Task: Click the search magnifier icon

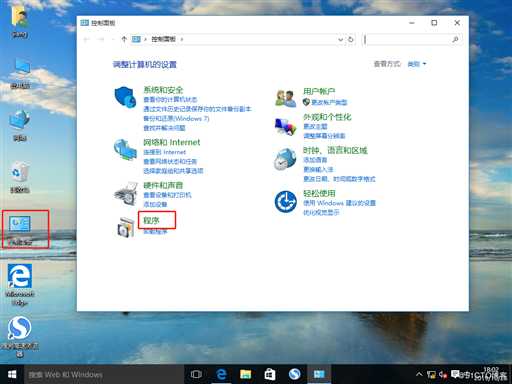Action: pos(455,39)
